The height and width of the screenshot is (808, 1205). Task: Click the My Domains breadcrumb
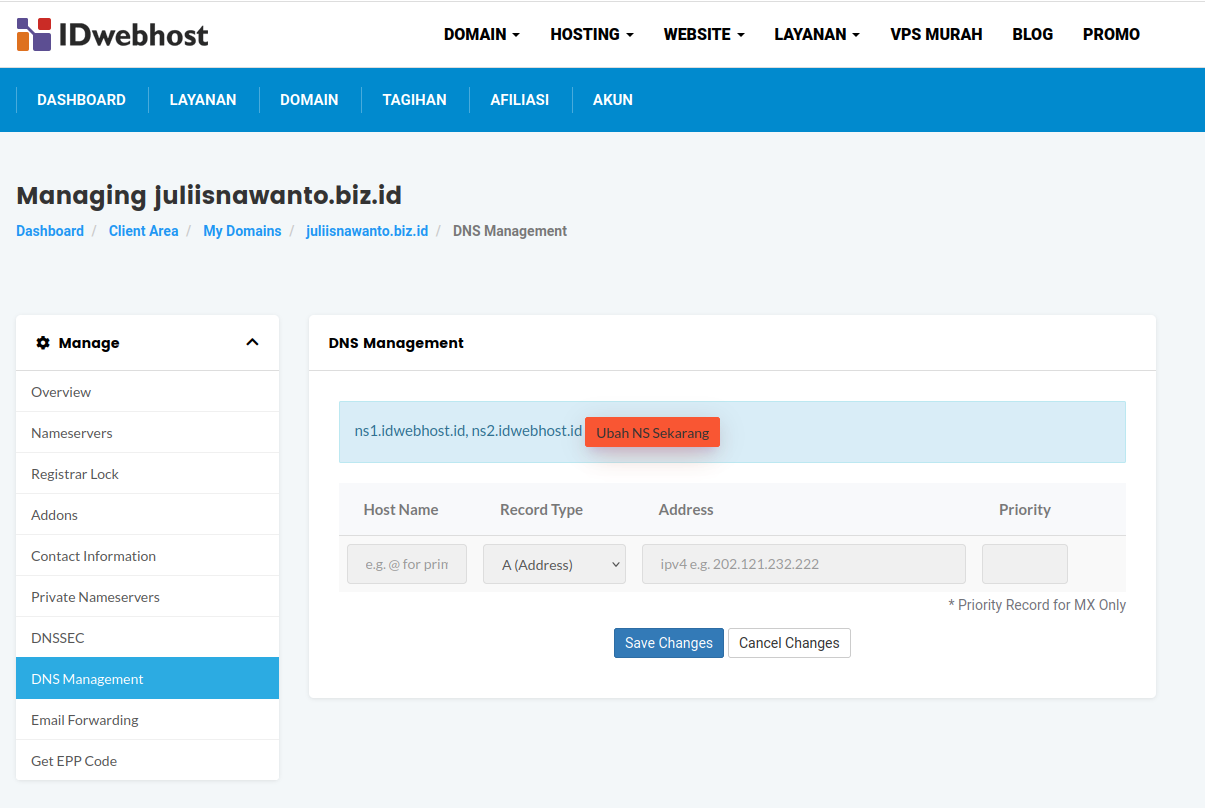click(x=242, y=231)
